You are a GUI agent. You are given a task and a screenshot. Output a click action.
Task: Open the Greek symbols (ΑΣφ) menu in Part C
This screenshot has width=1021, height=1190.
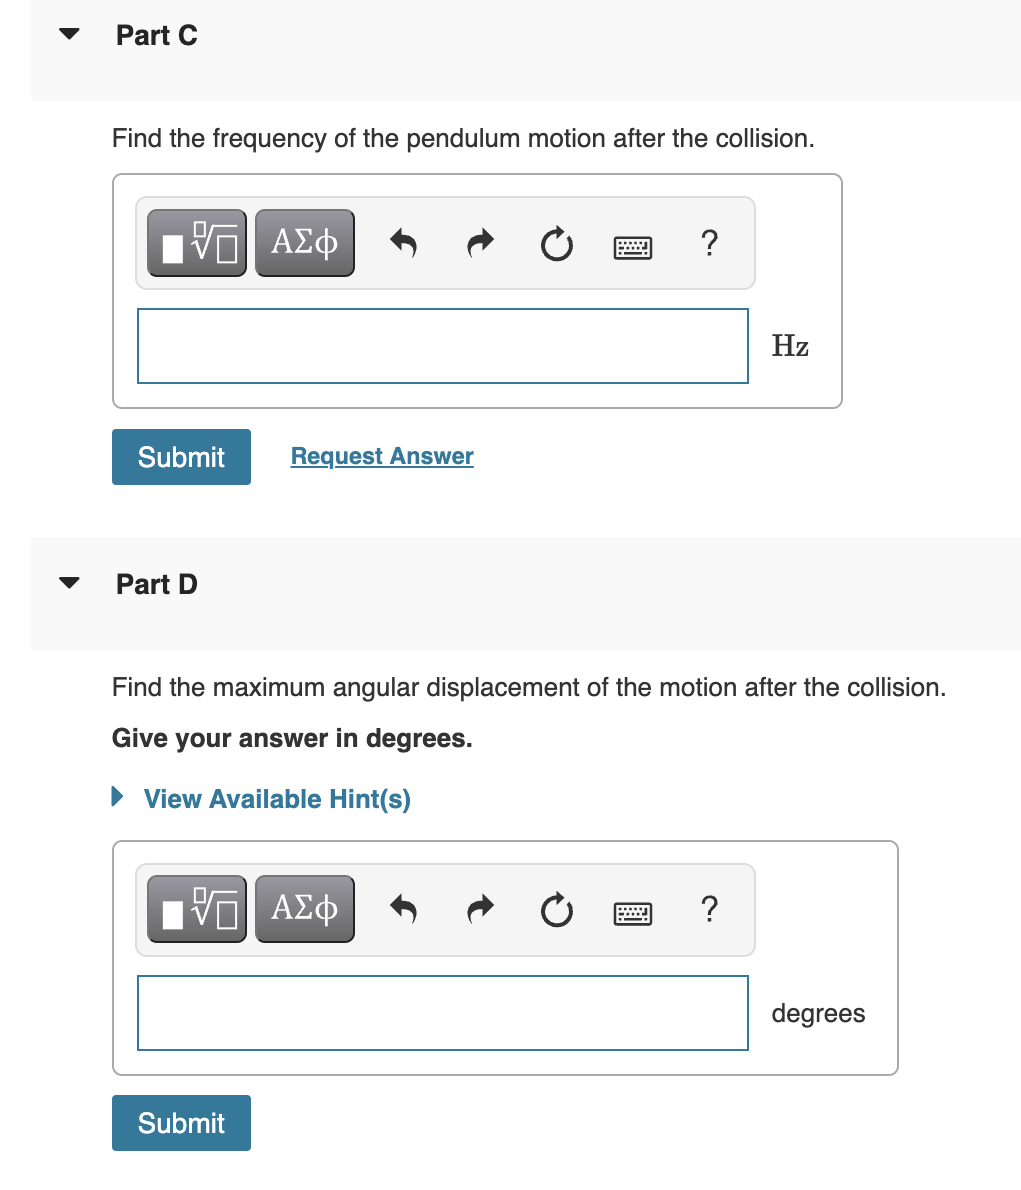[304, 242]
